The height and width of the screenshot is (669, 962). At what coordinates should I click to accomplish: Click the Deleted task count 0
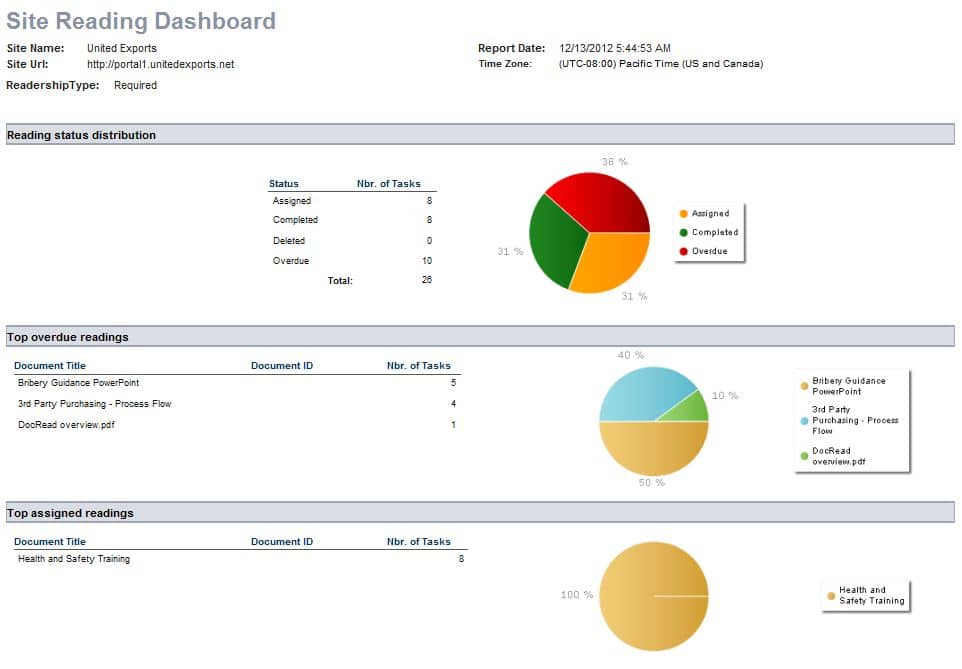(x=429, y=241)
